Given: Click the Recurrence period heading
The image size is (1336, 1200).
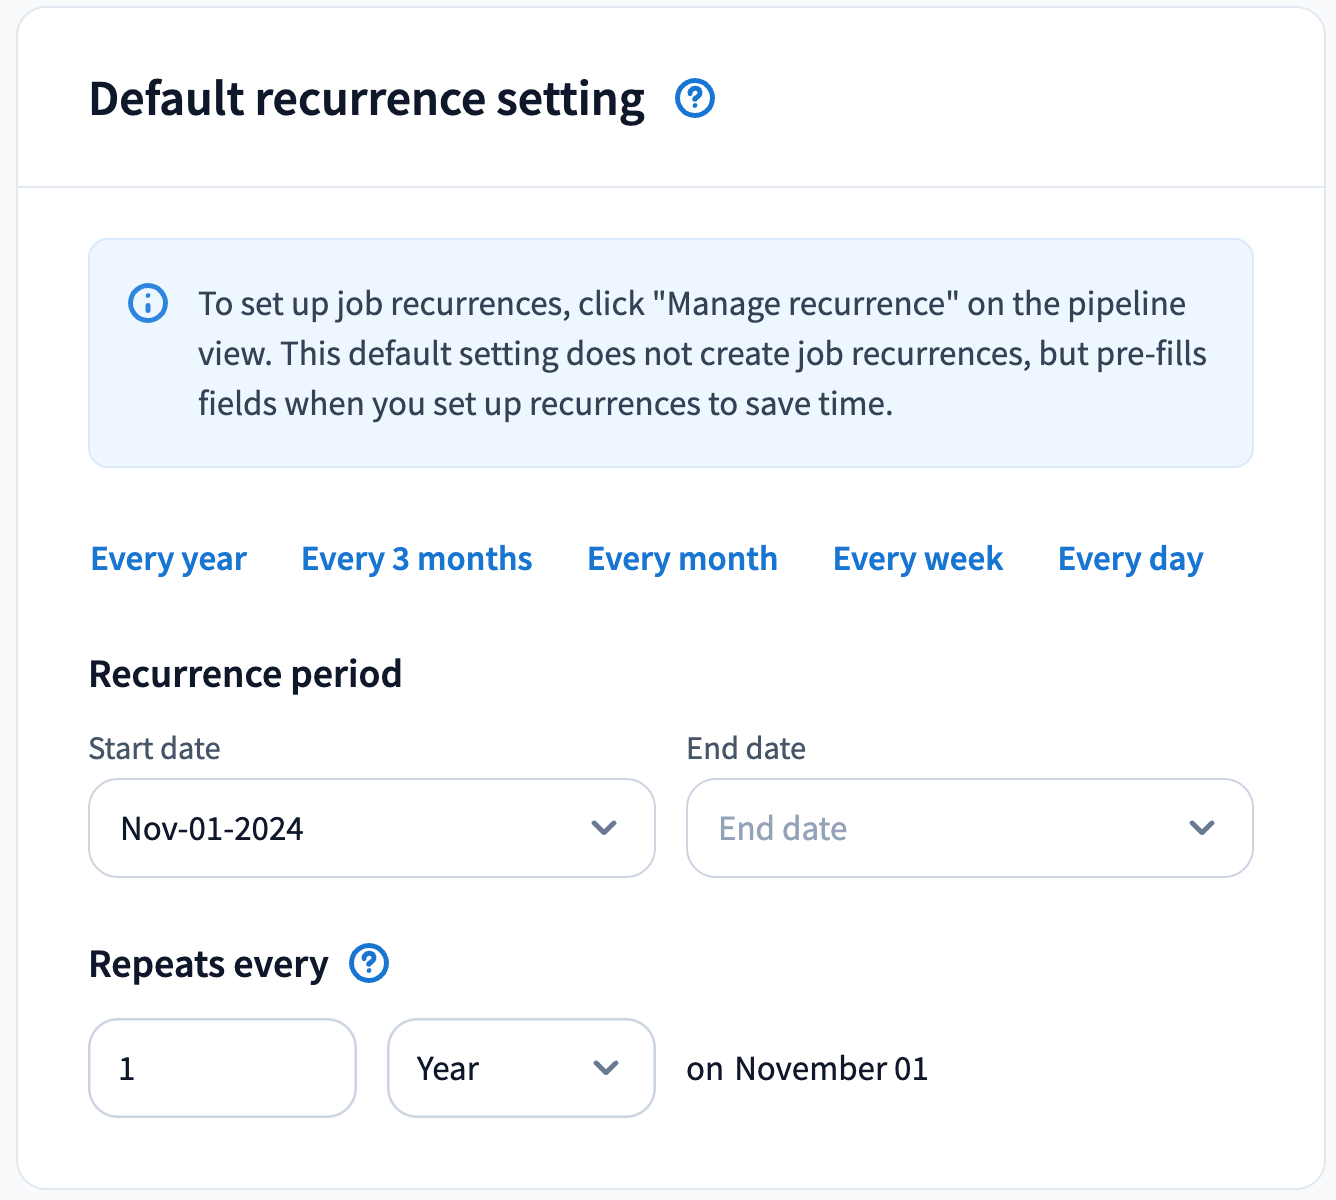Looking at the screenshot, I should point(245,674).
